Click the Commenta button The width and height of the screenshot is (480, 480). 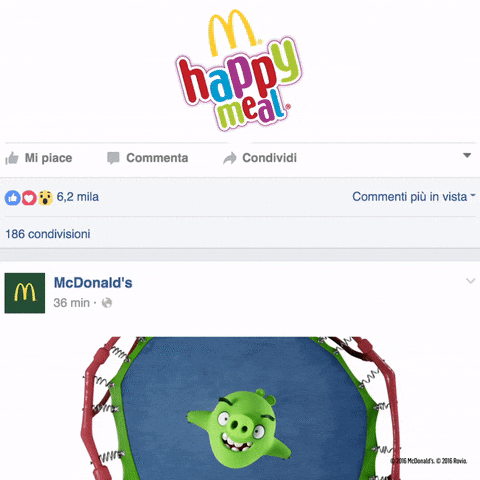(148, 158)
